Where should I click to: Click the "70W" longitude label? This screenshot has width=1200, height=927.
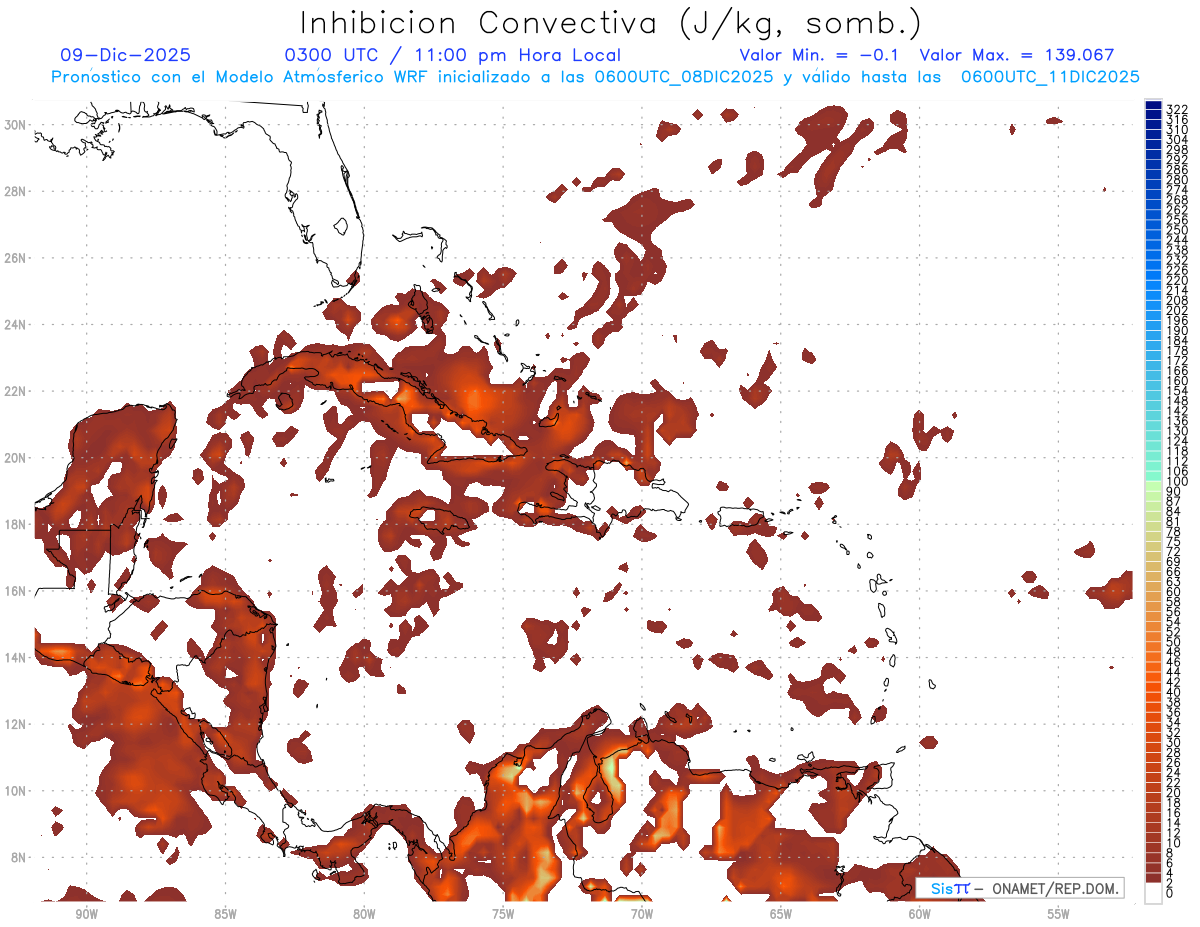coord(642,914)
